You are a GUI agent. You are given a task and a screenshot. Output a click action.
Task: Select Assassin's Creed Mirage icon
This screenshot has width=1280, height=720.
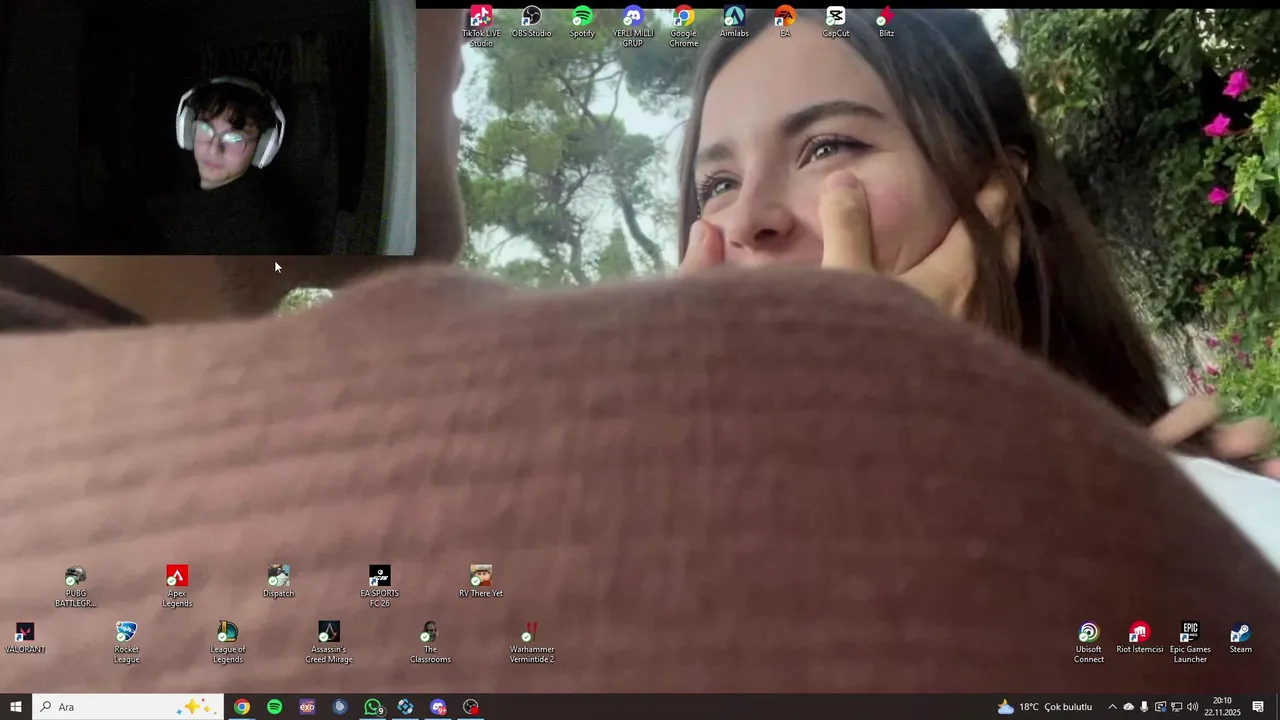tap(329, 643)
